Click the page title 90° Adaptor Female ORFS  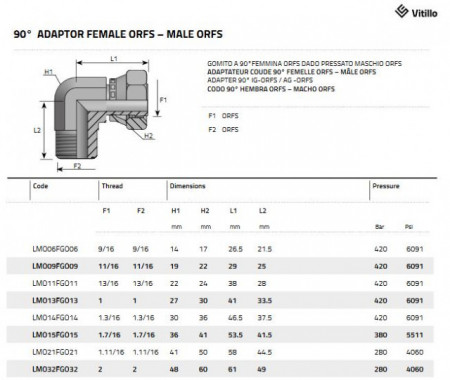pos(118,34)
